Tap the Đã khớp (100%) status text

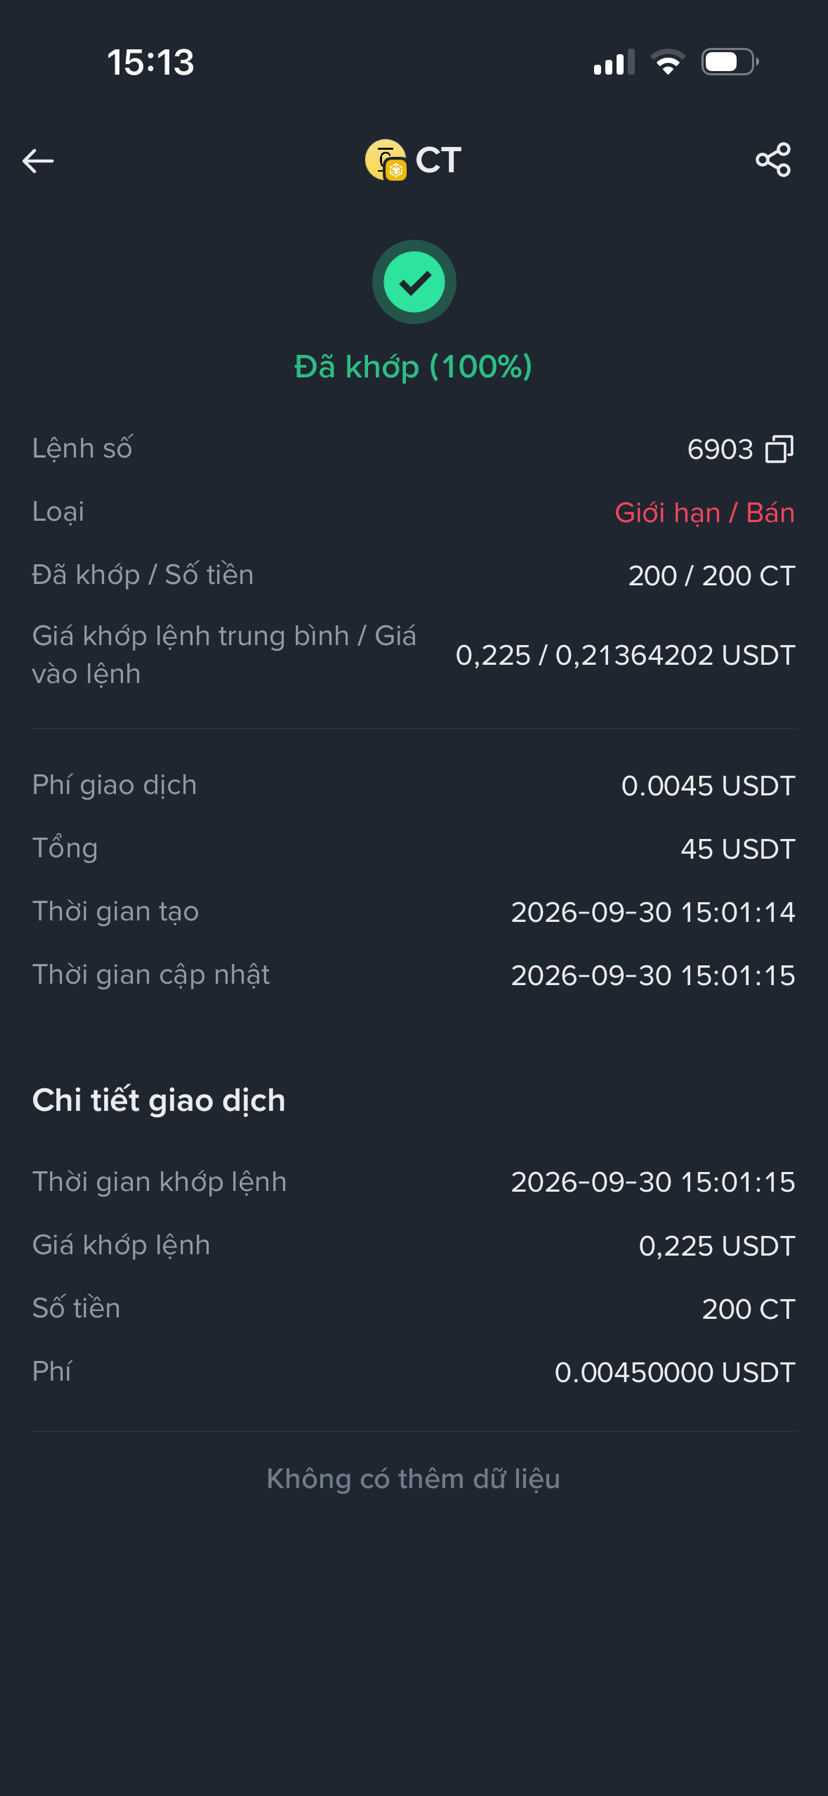pos(413,367)
